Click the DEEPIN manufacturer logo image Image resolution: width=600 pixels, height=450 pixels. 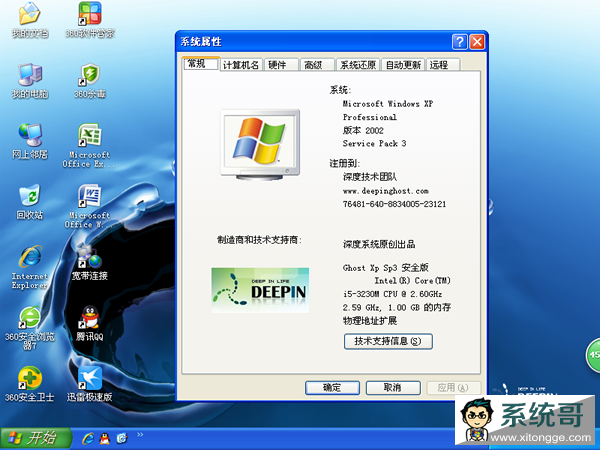click(260, 290)
